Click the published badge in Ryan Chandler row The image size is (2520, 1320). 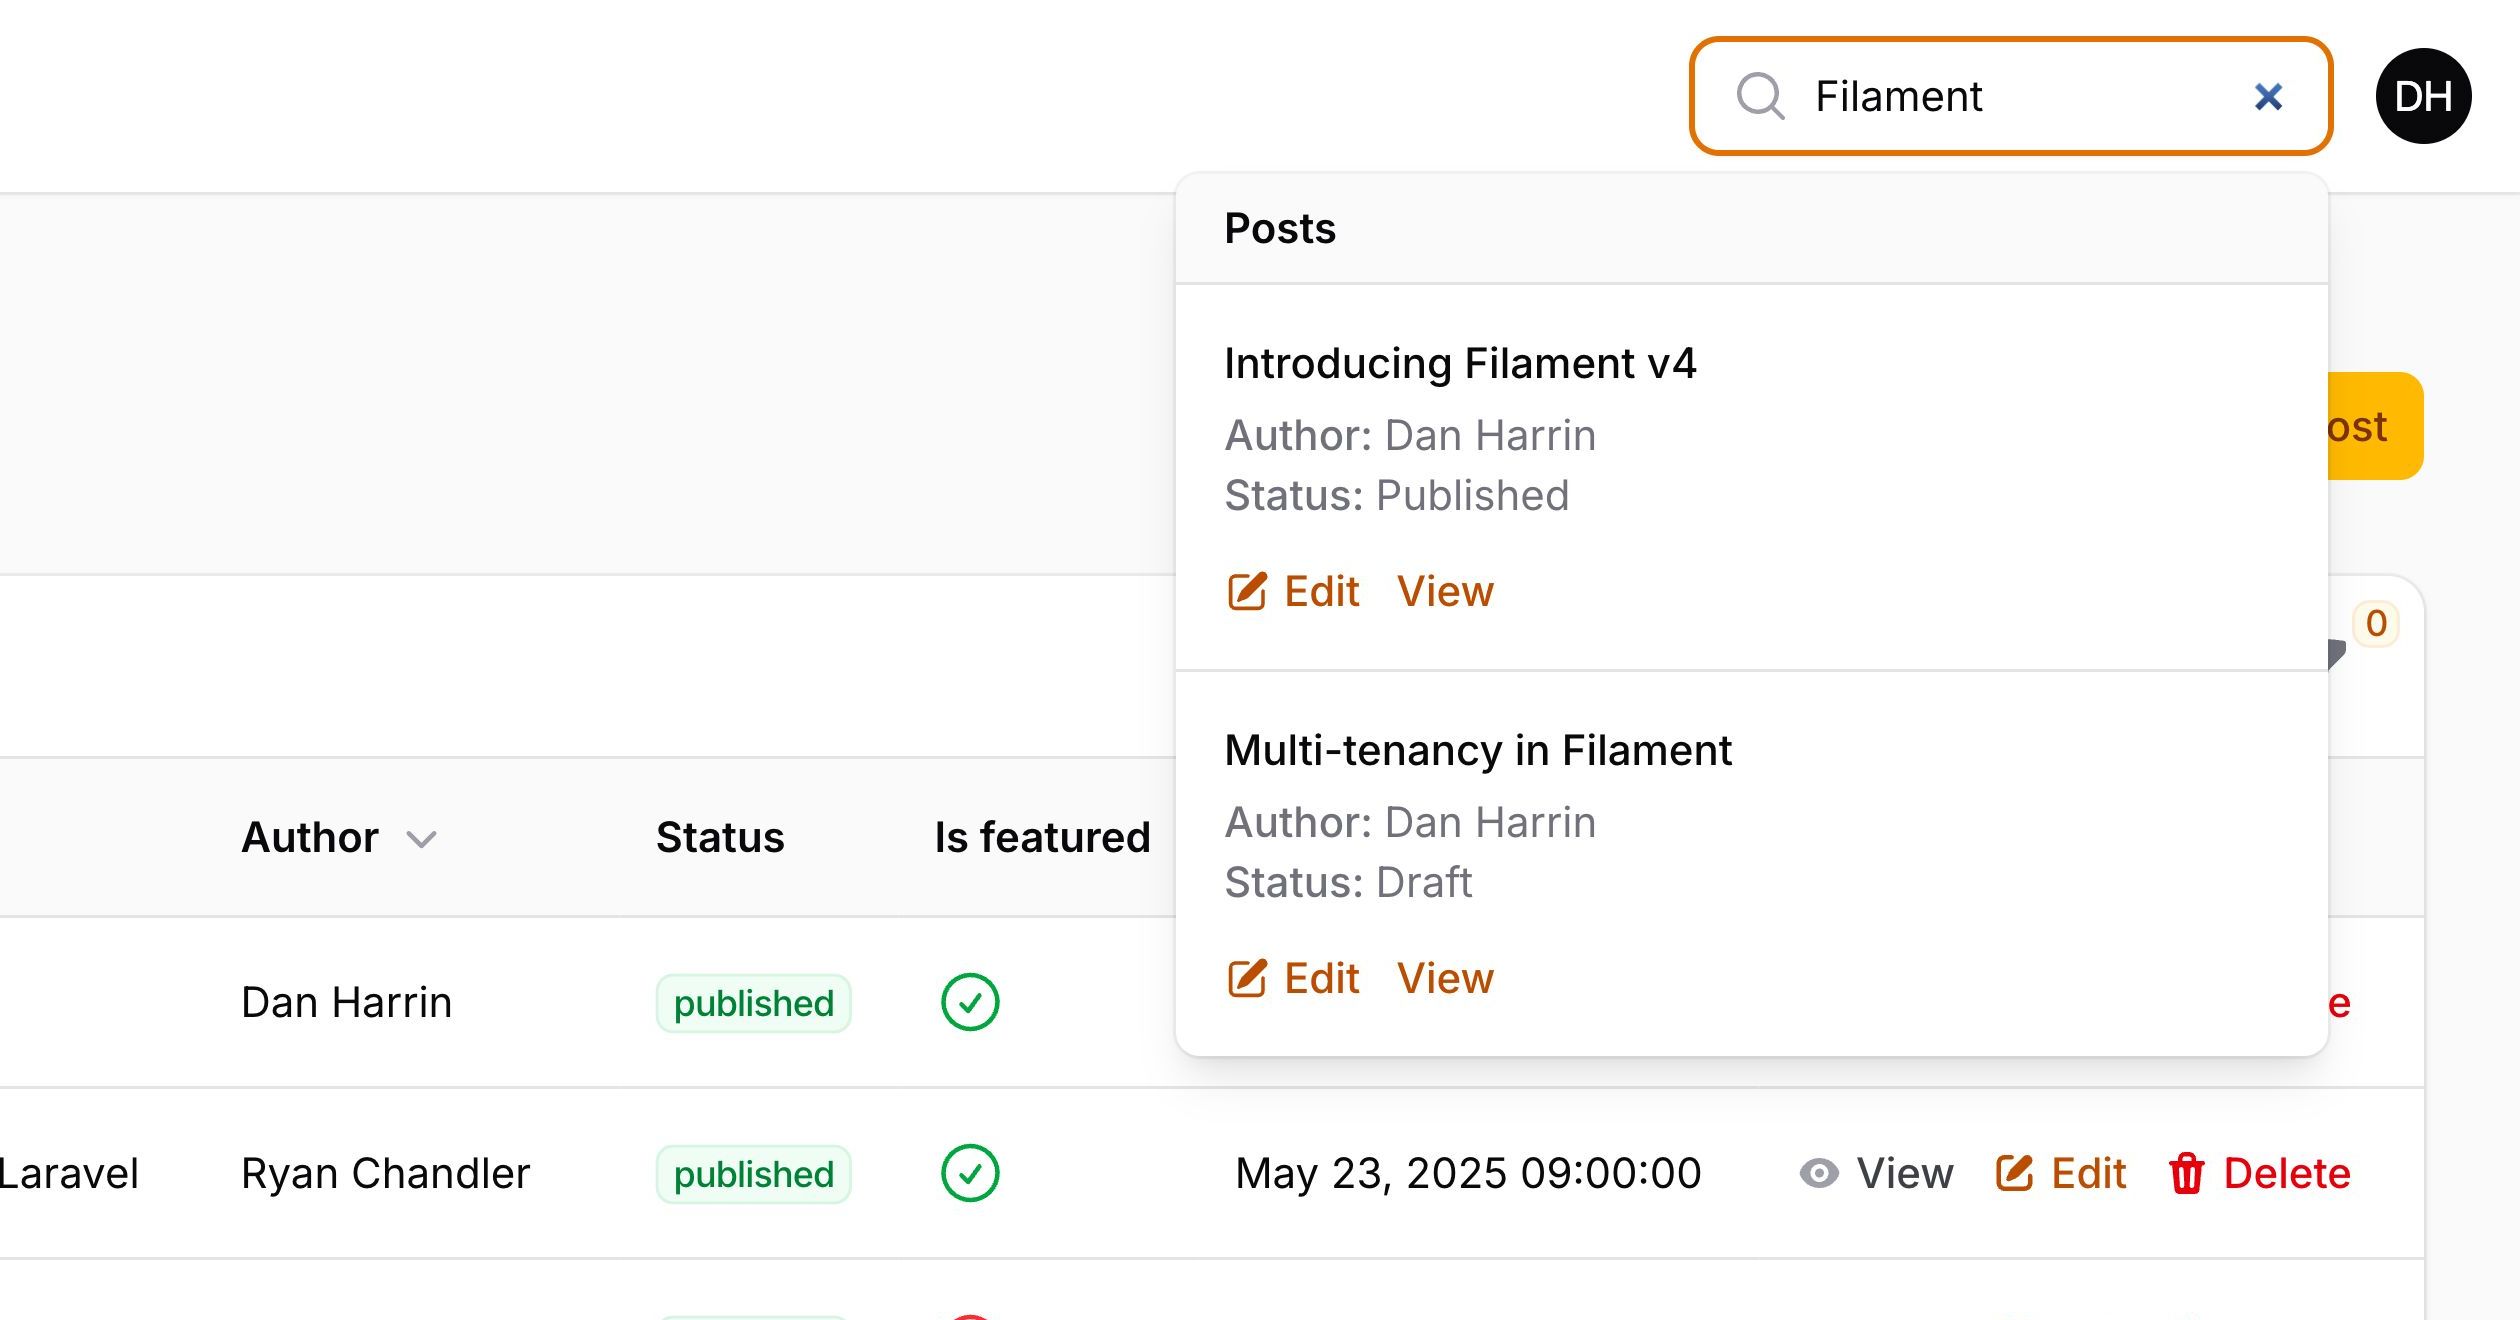point(753,1174)
